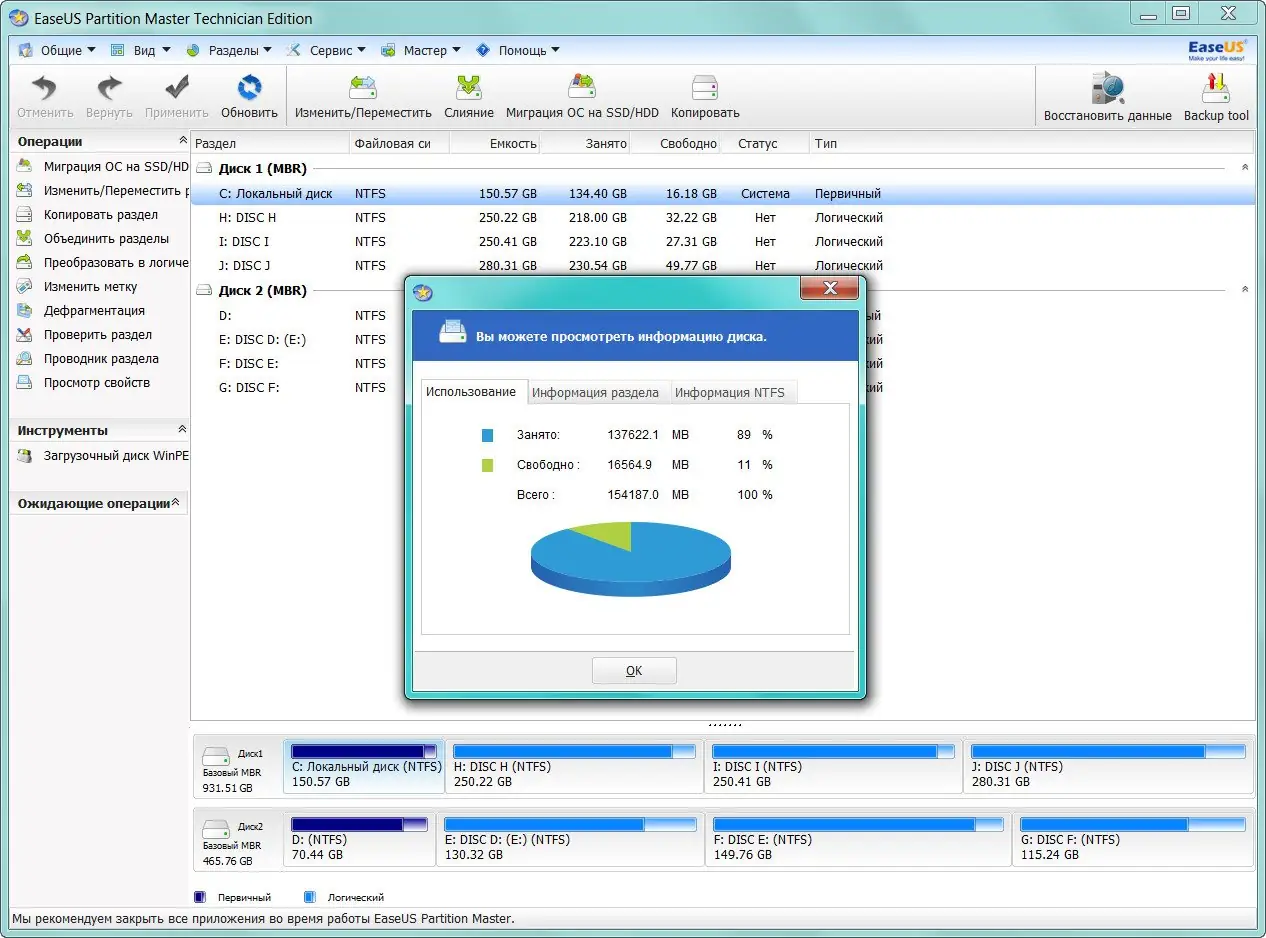Open Восстановить данные recovery tool
The width and height of the screenshot is (1266, 938).
[x=1107, y=89]
